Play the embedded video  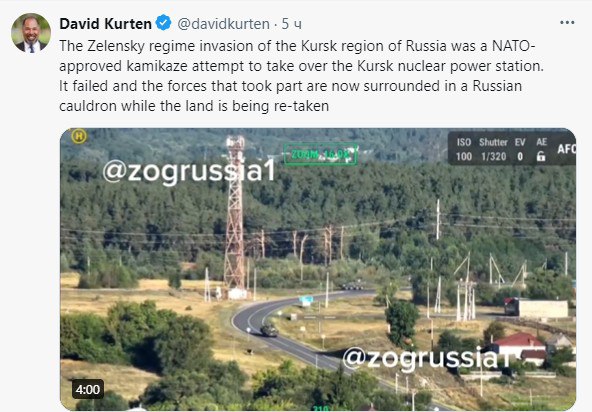[x=318, y=269]
